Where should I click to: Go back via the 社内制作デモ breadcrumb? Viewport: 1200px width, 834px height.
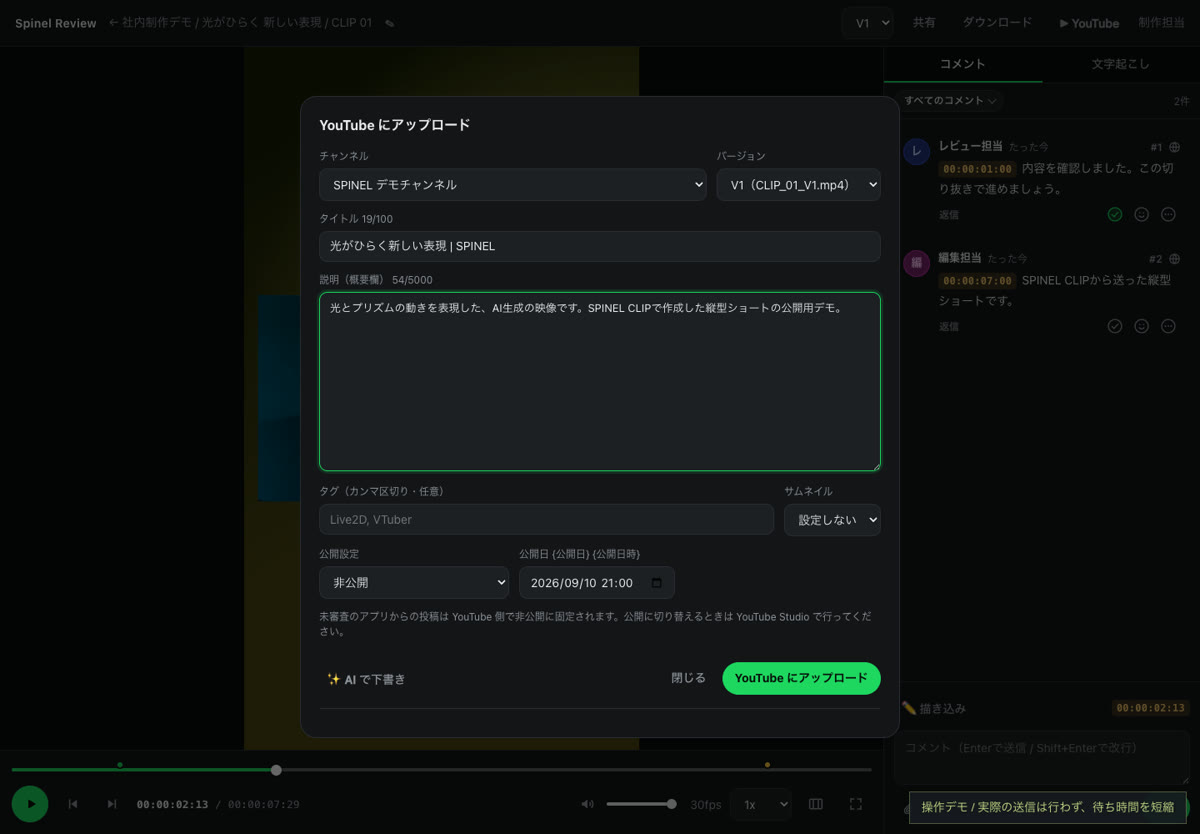pos(150,22)
